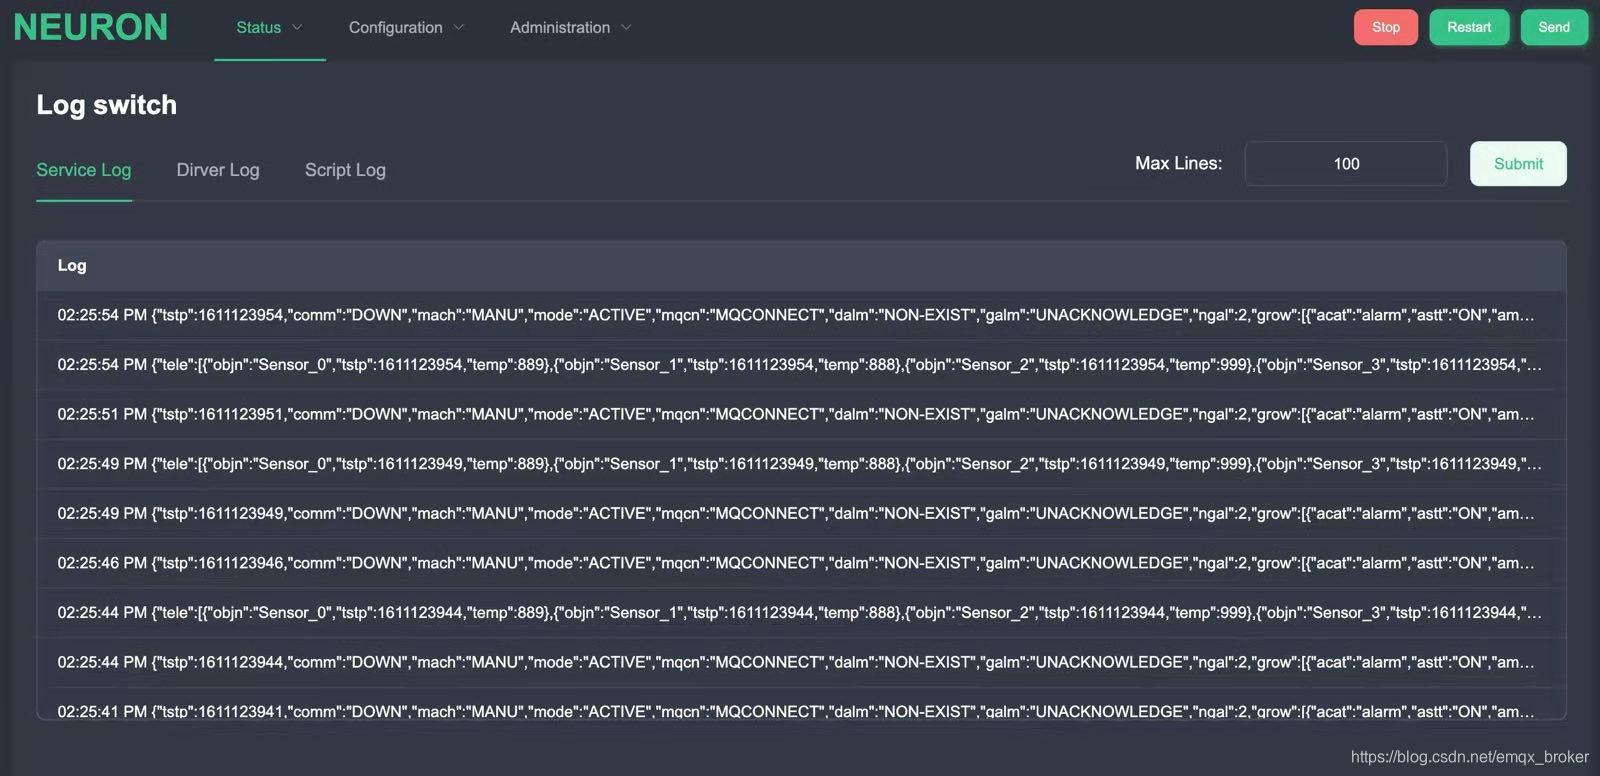The height and width of the screenshot is (776, 1600).
Task: Click the Log switch heading
Action: click(106, 105)
